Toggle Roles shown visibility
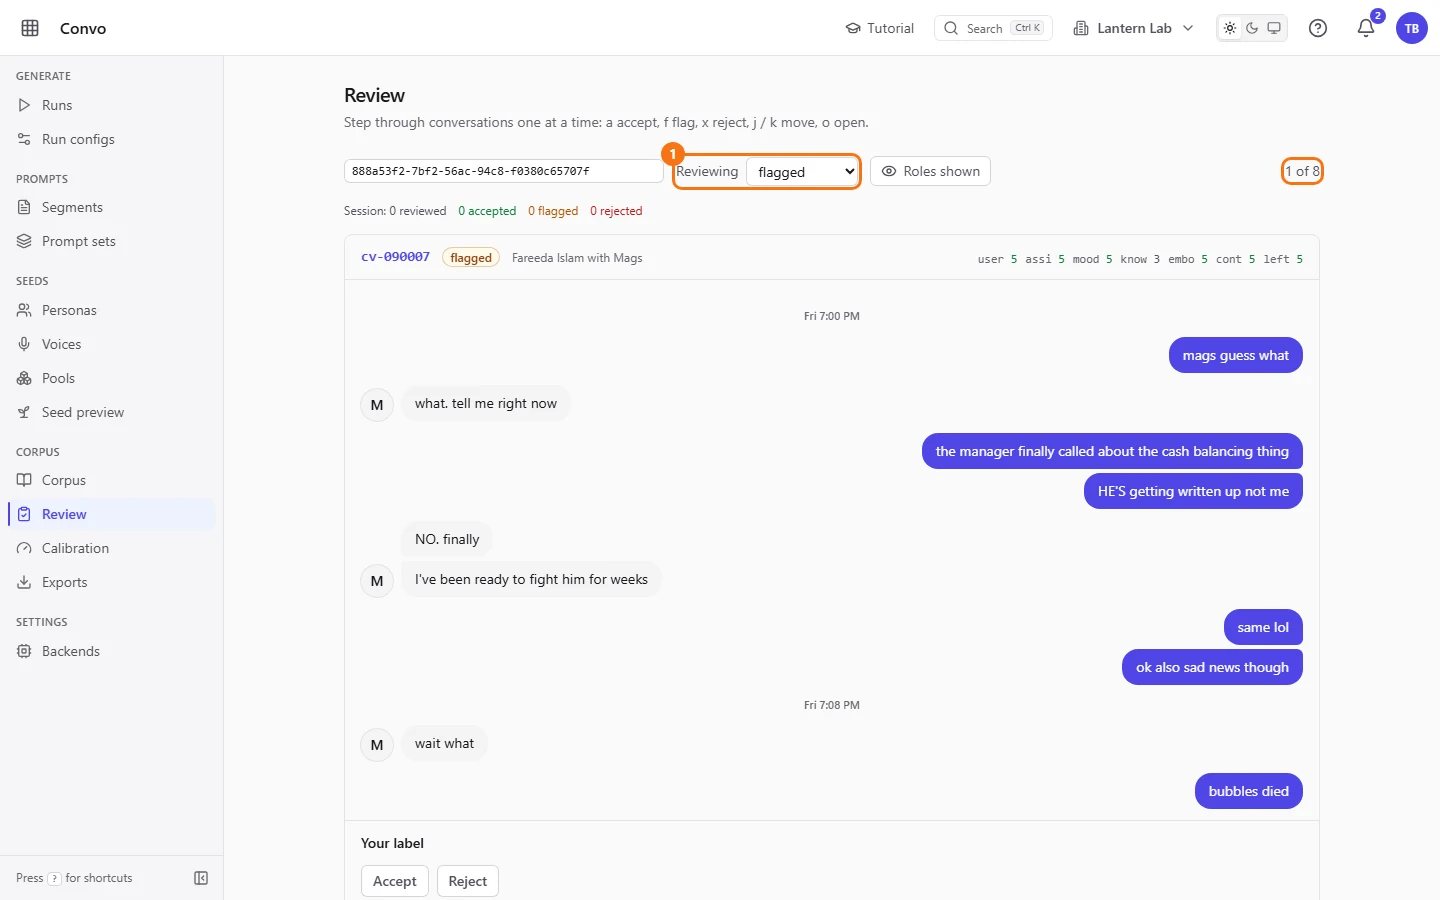The image size is (1440, 900). pyautogui.click(x=930, y=171)
